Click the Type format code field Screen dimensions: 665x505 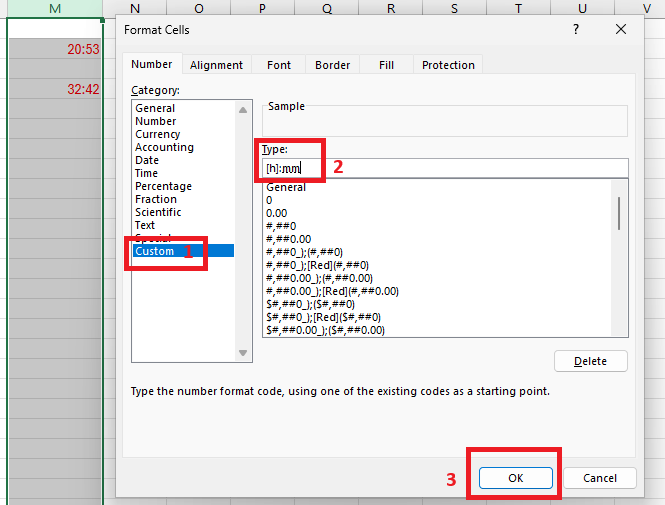[x=445, y=168]
